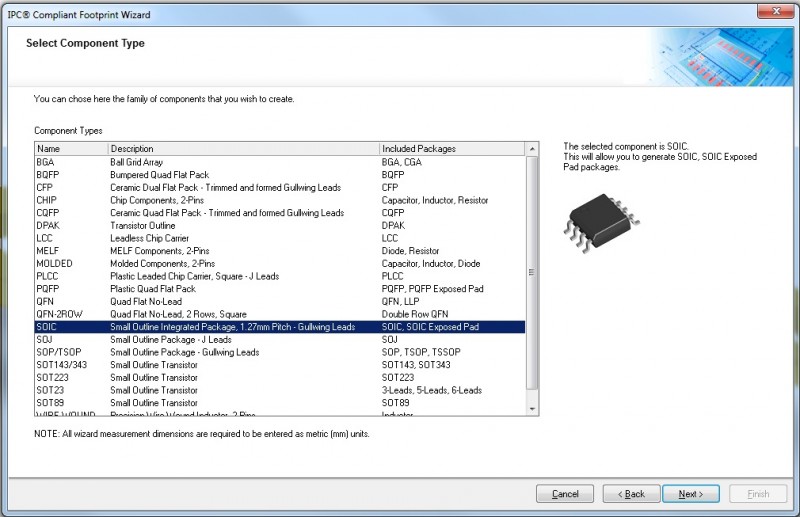This screenshot has width=800, height=517.
Task: Click the Ball Grid Array description
Action: (x=136, y=162)
